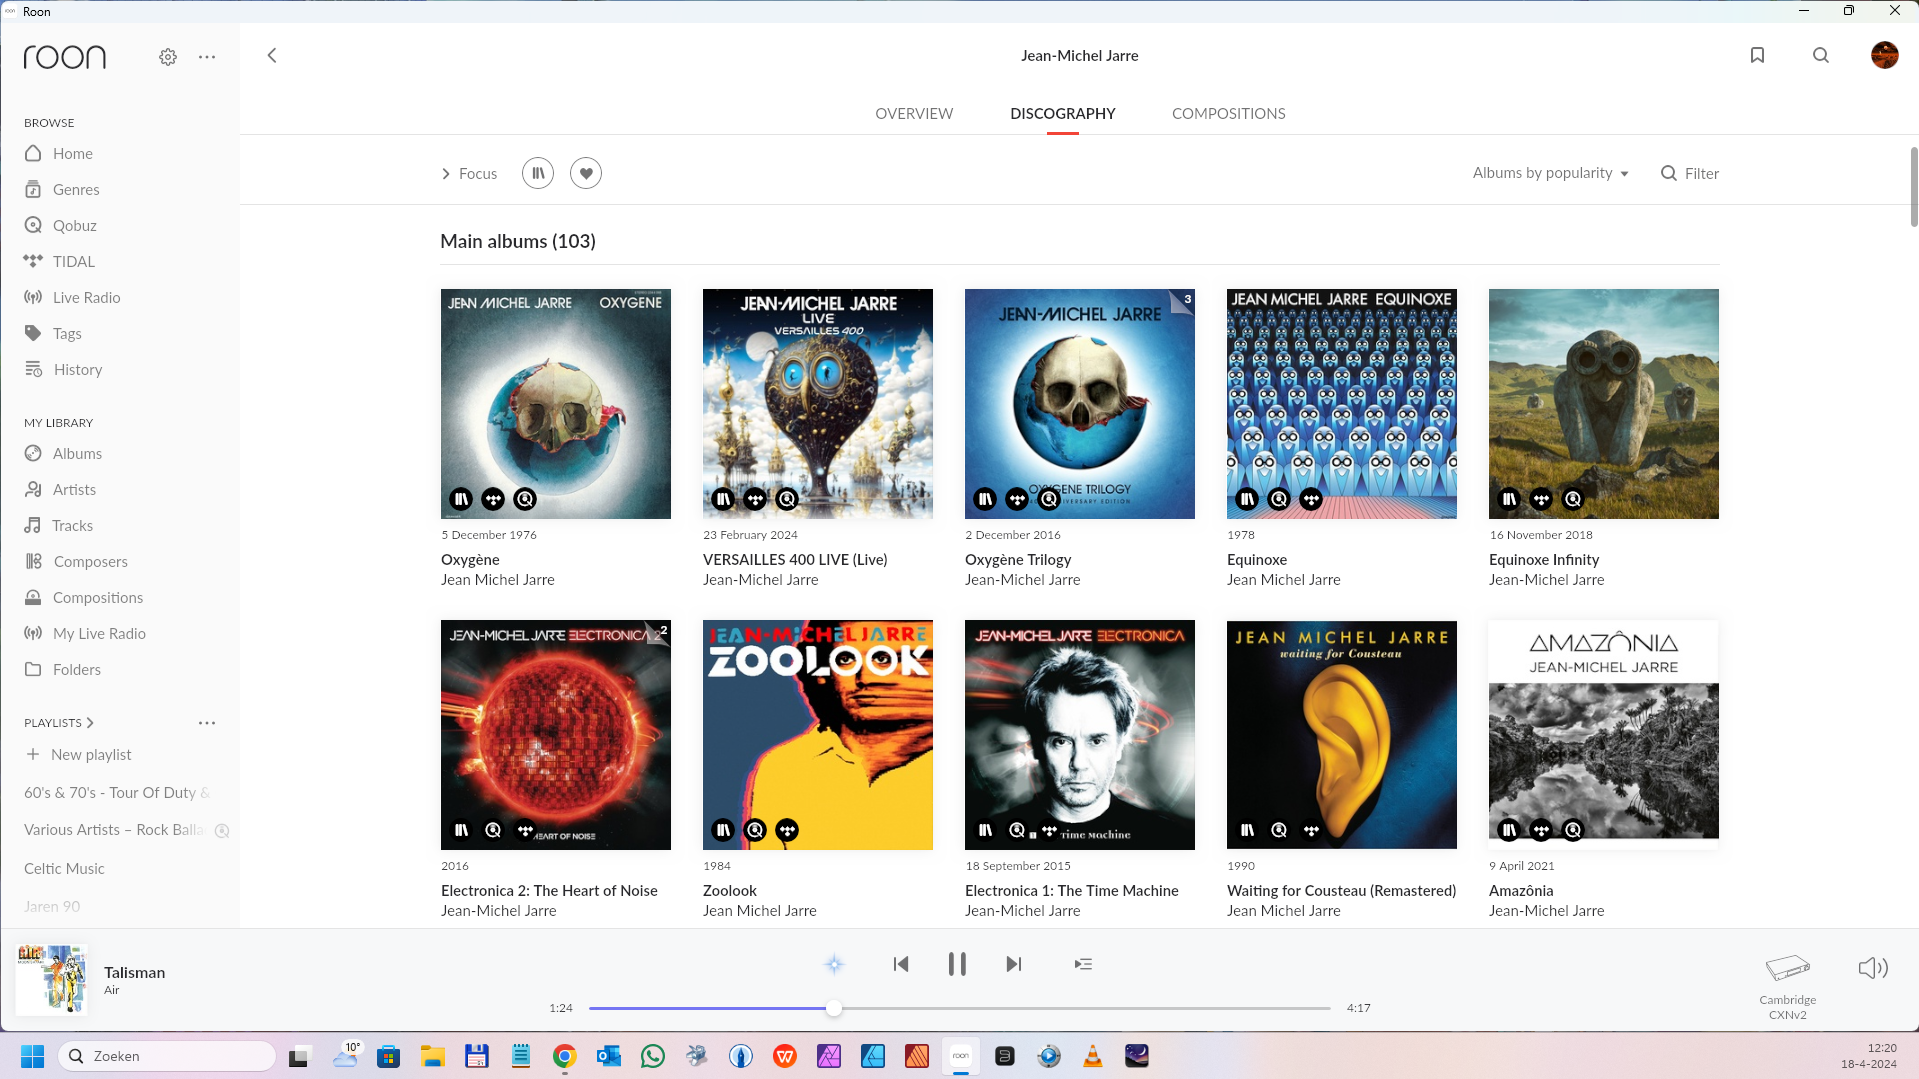This screenshot has height=1079, width=1919.
Task: Open the Amazônia album title
Action: [1521, 890]
